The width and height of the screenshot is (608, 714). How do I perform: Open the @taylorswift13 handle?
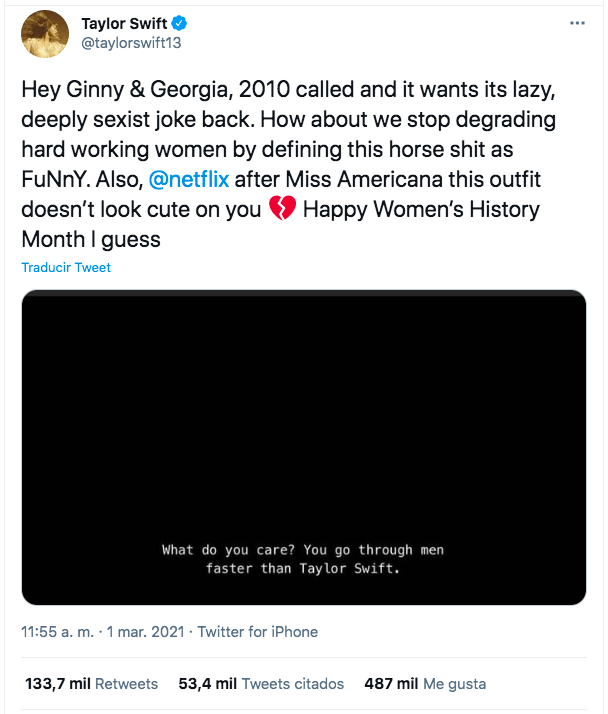[x=130, y=43]
